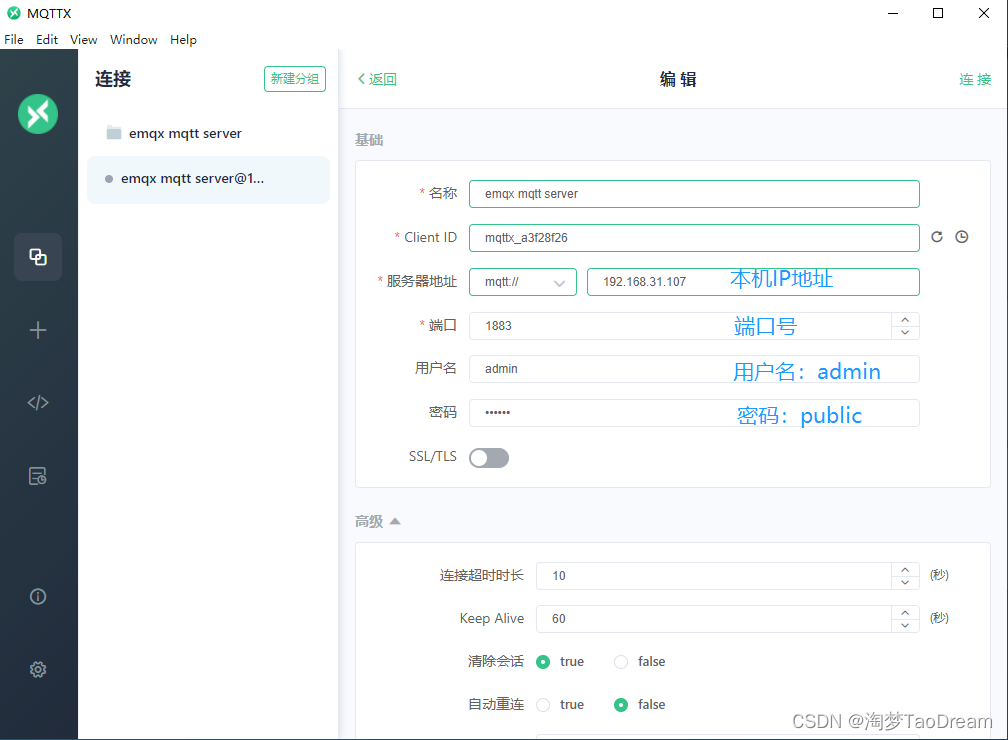Click the 用户名 field containing admin

tap(694, 369)
